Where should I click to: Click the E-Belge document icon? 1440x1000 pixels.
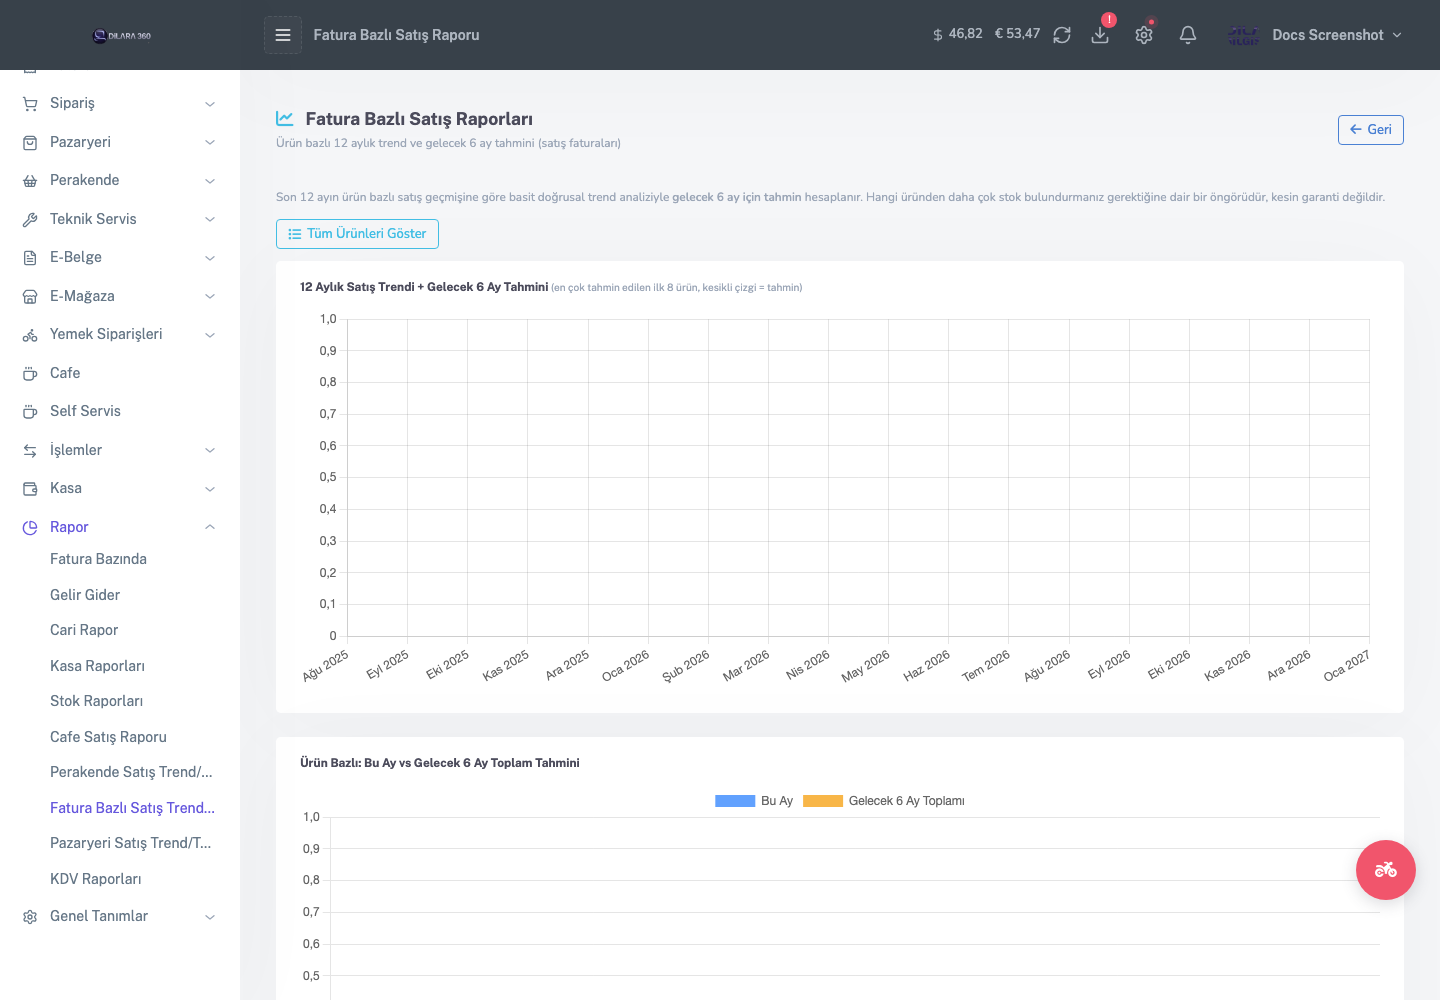[x=30, y=258]
